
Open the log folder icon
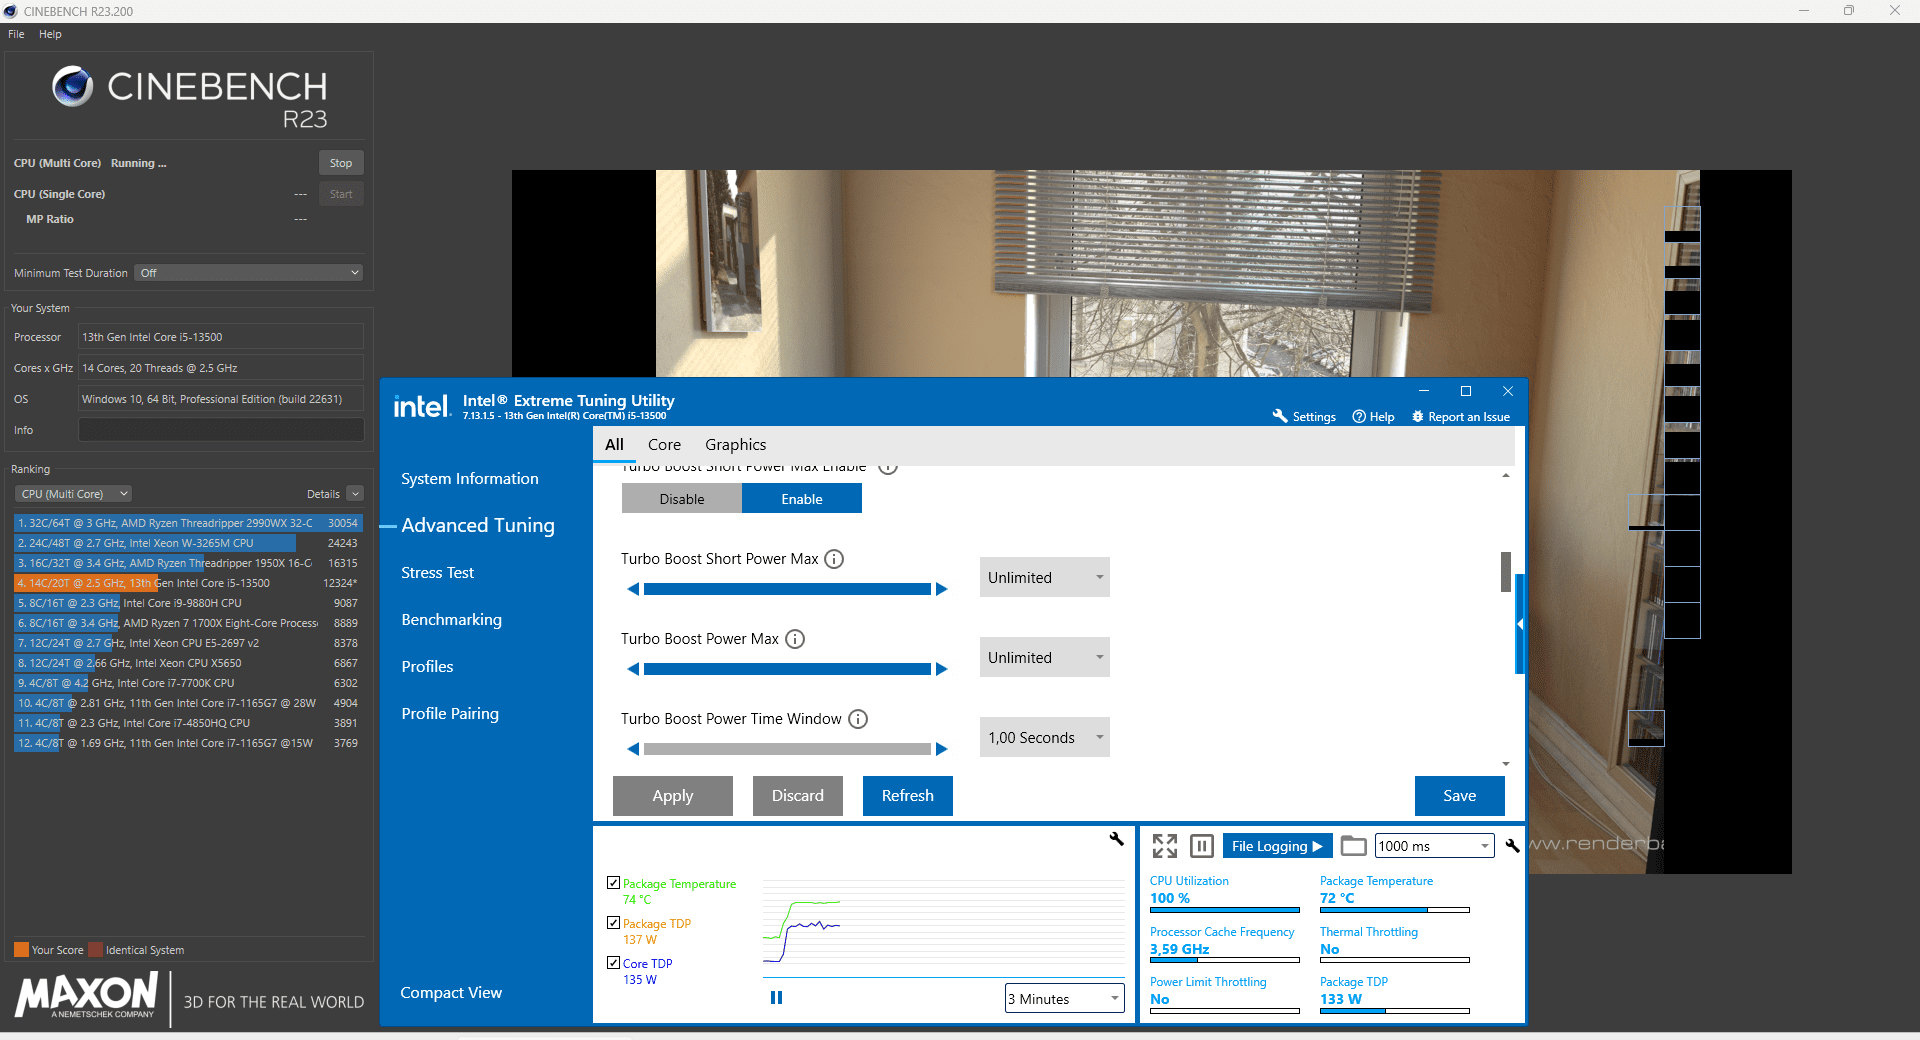click(1353, 846)
